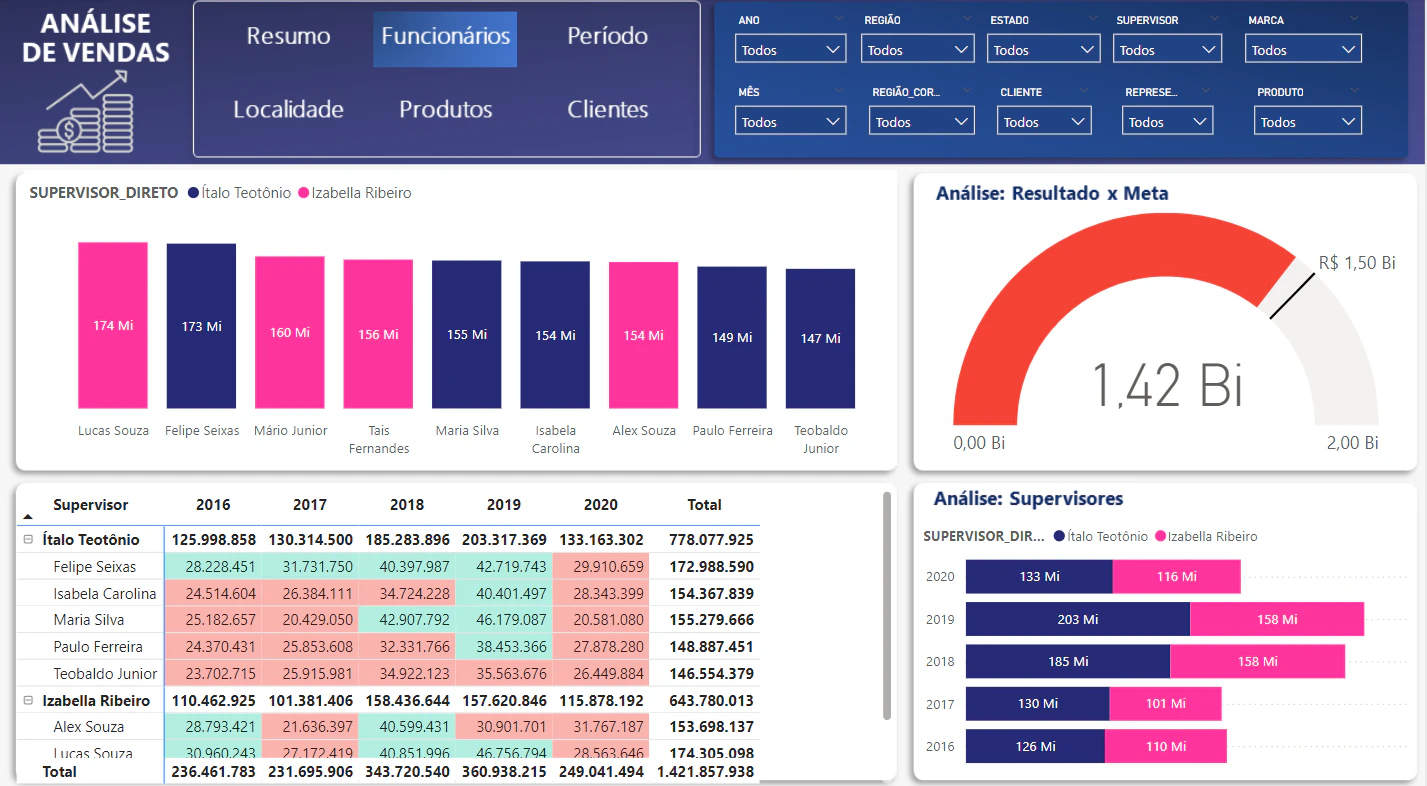Collapse the Izabella Ribeiro supervisor row
Screen dimensions: 1427x786
click(28, 701)
